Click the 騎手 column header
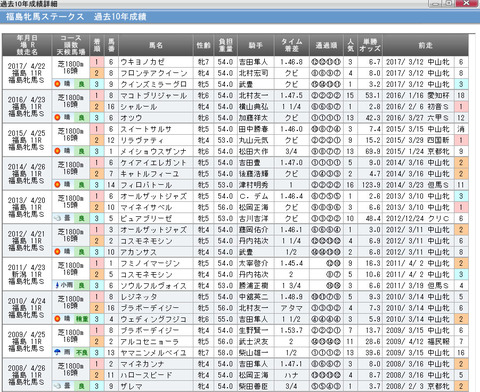 coord(255,45)
